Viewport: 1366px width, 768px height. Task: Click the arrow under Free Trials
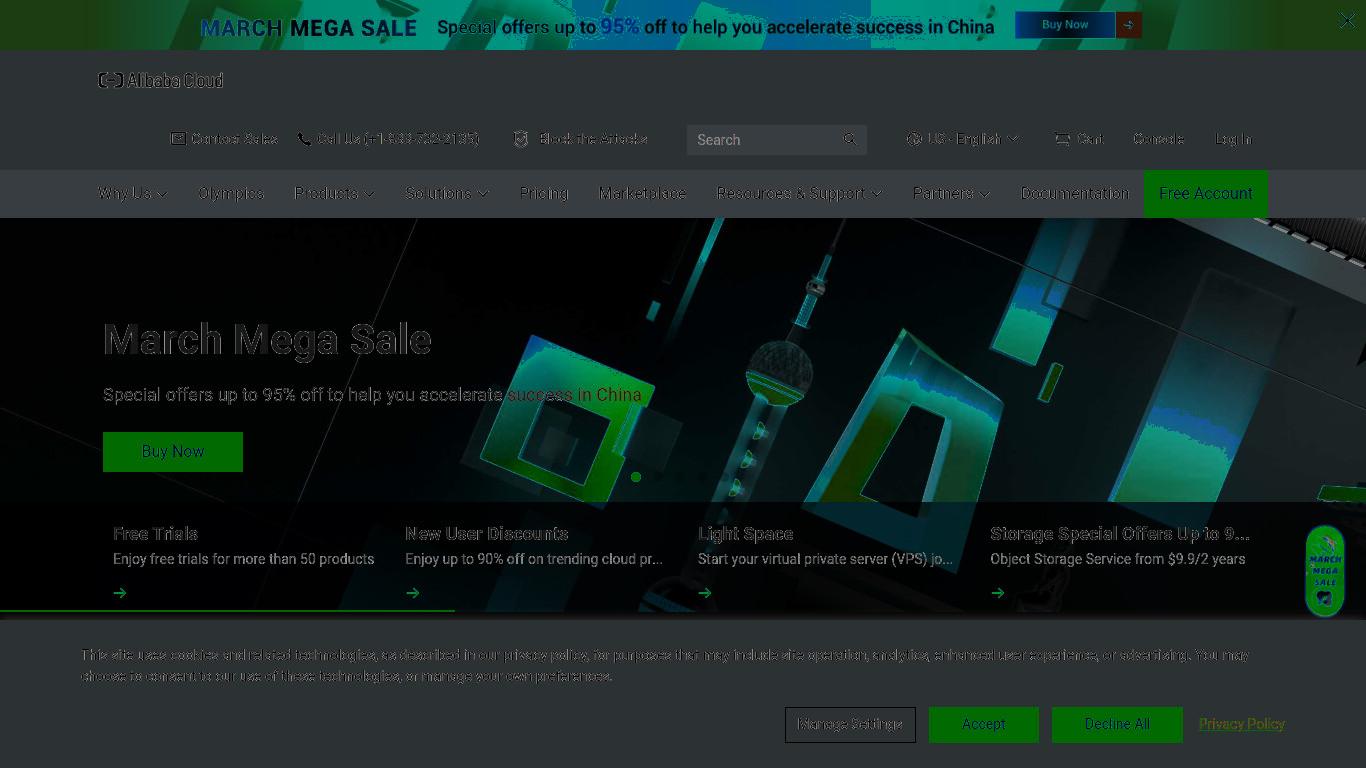tap(120, 593)
